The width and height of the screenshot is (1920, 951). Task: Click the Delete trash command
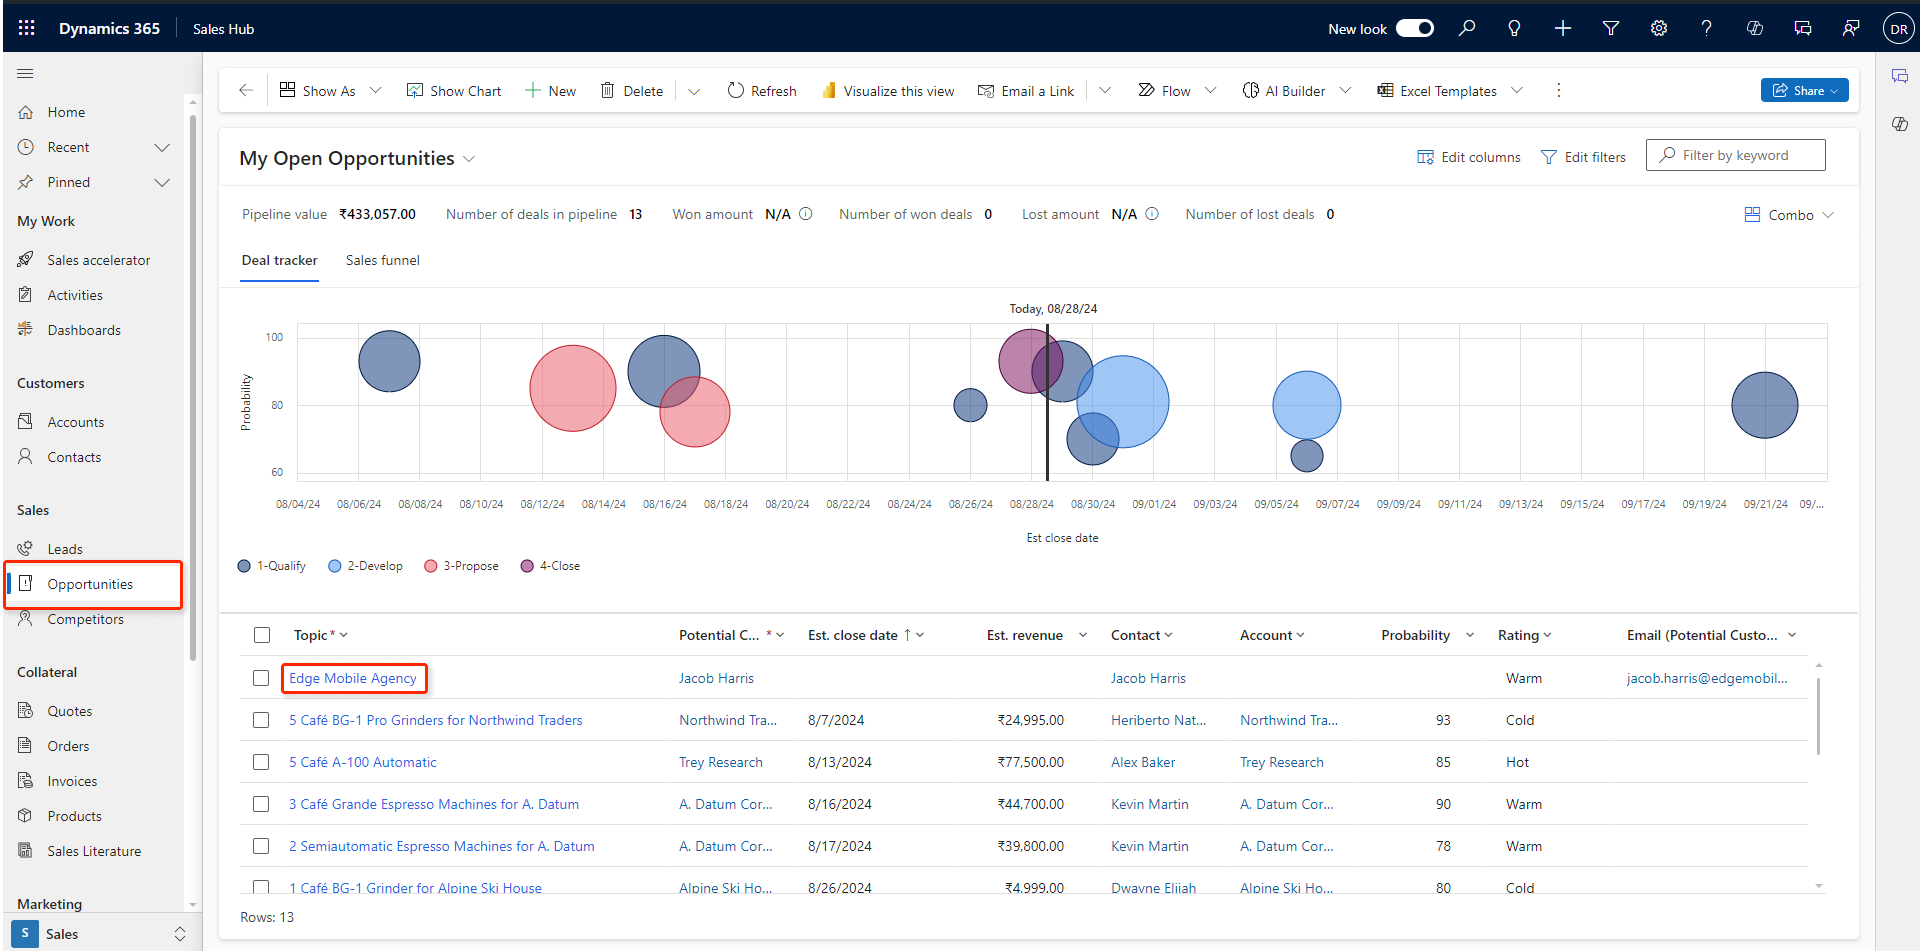point(631,91)
